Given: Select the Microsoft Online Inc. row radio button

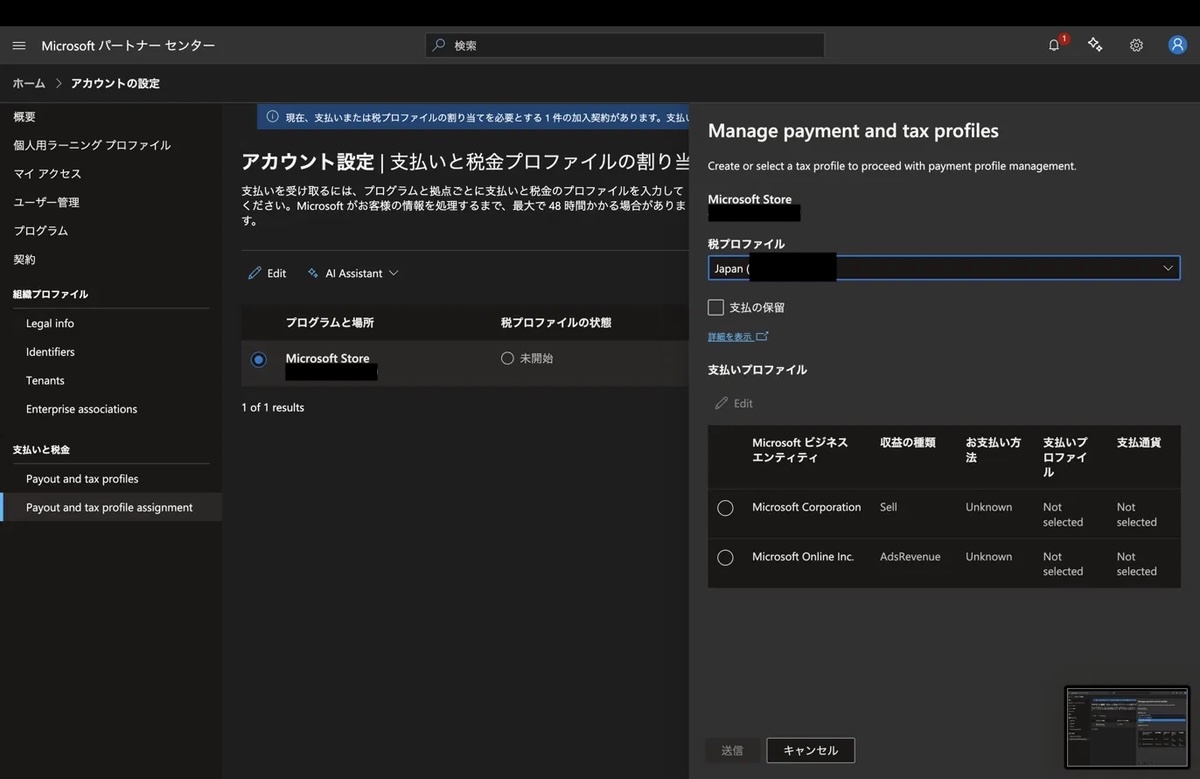Looking at the screenshot, I should [x=726, y=557].
